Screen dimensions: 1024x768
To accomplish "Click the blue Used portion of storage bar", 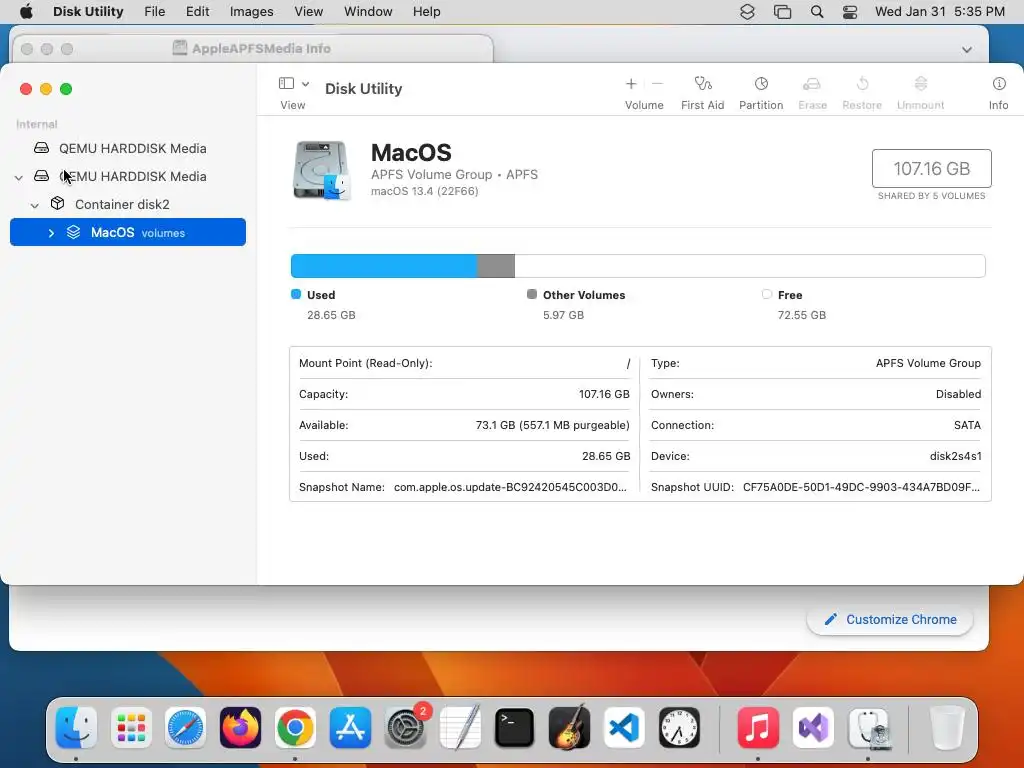I will pyautogui.click(x=384, y=266).
